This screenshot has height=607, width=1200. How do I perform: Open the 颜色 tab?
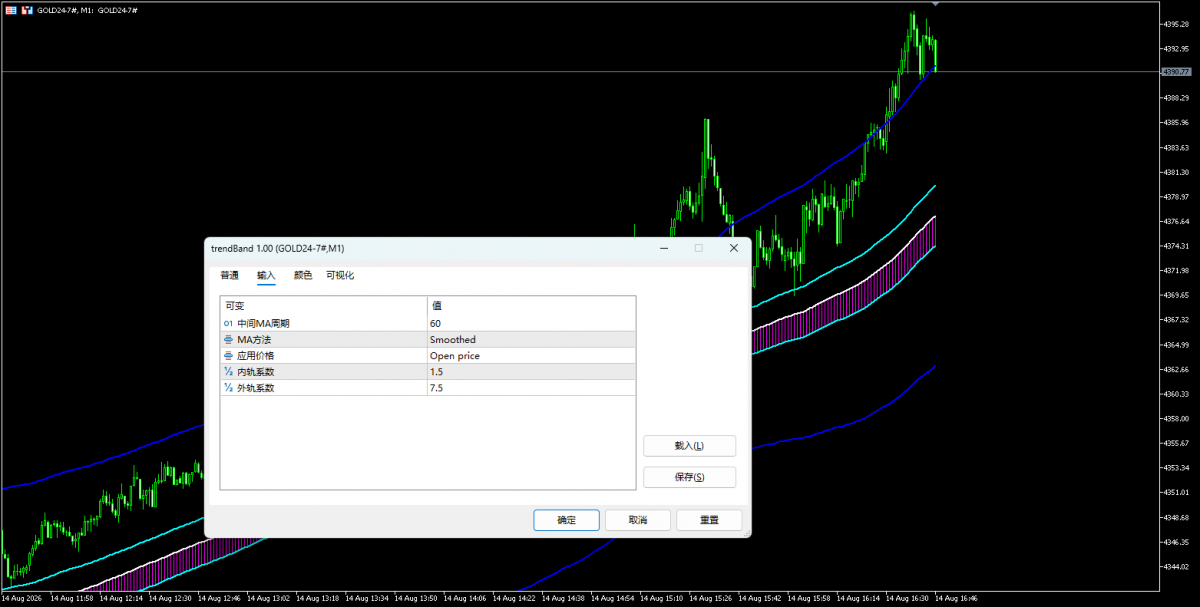click(x=303, y=275)
